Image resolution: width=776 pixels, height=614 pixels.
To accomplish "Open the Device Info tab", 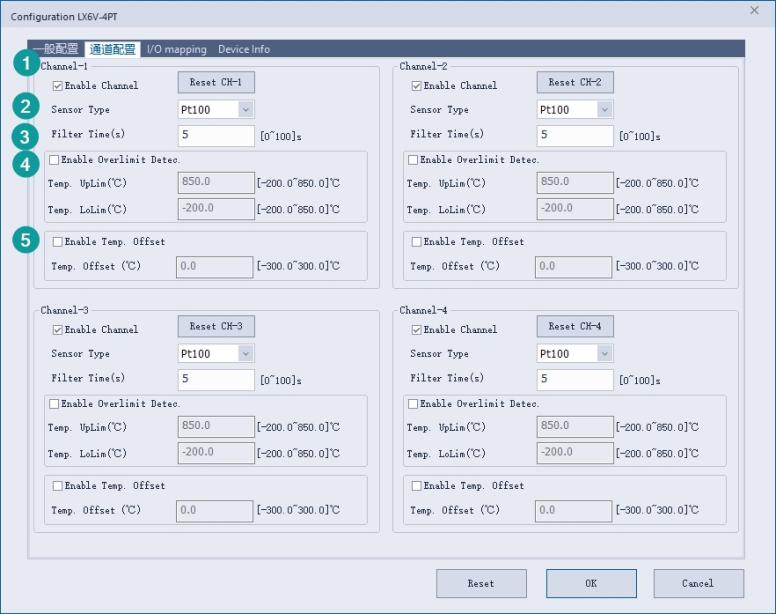I will (x=244, y=49).
